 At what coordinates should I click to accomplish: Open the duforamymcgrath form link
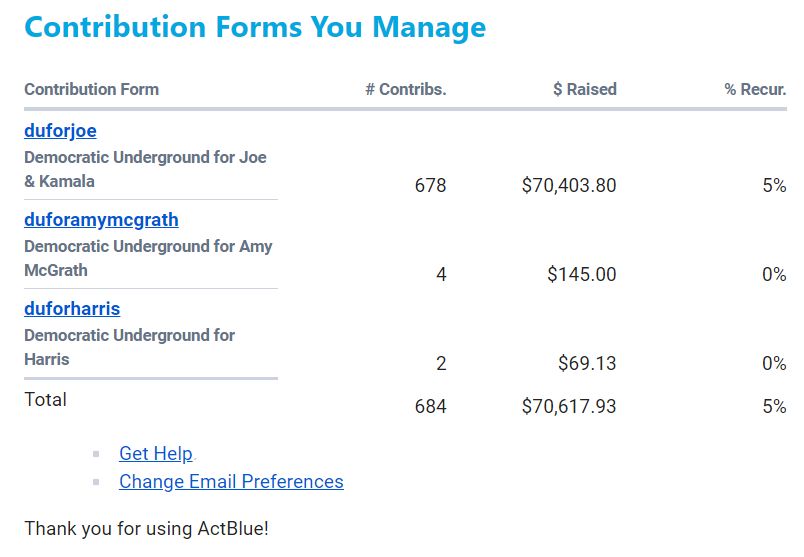[101, 220]
